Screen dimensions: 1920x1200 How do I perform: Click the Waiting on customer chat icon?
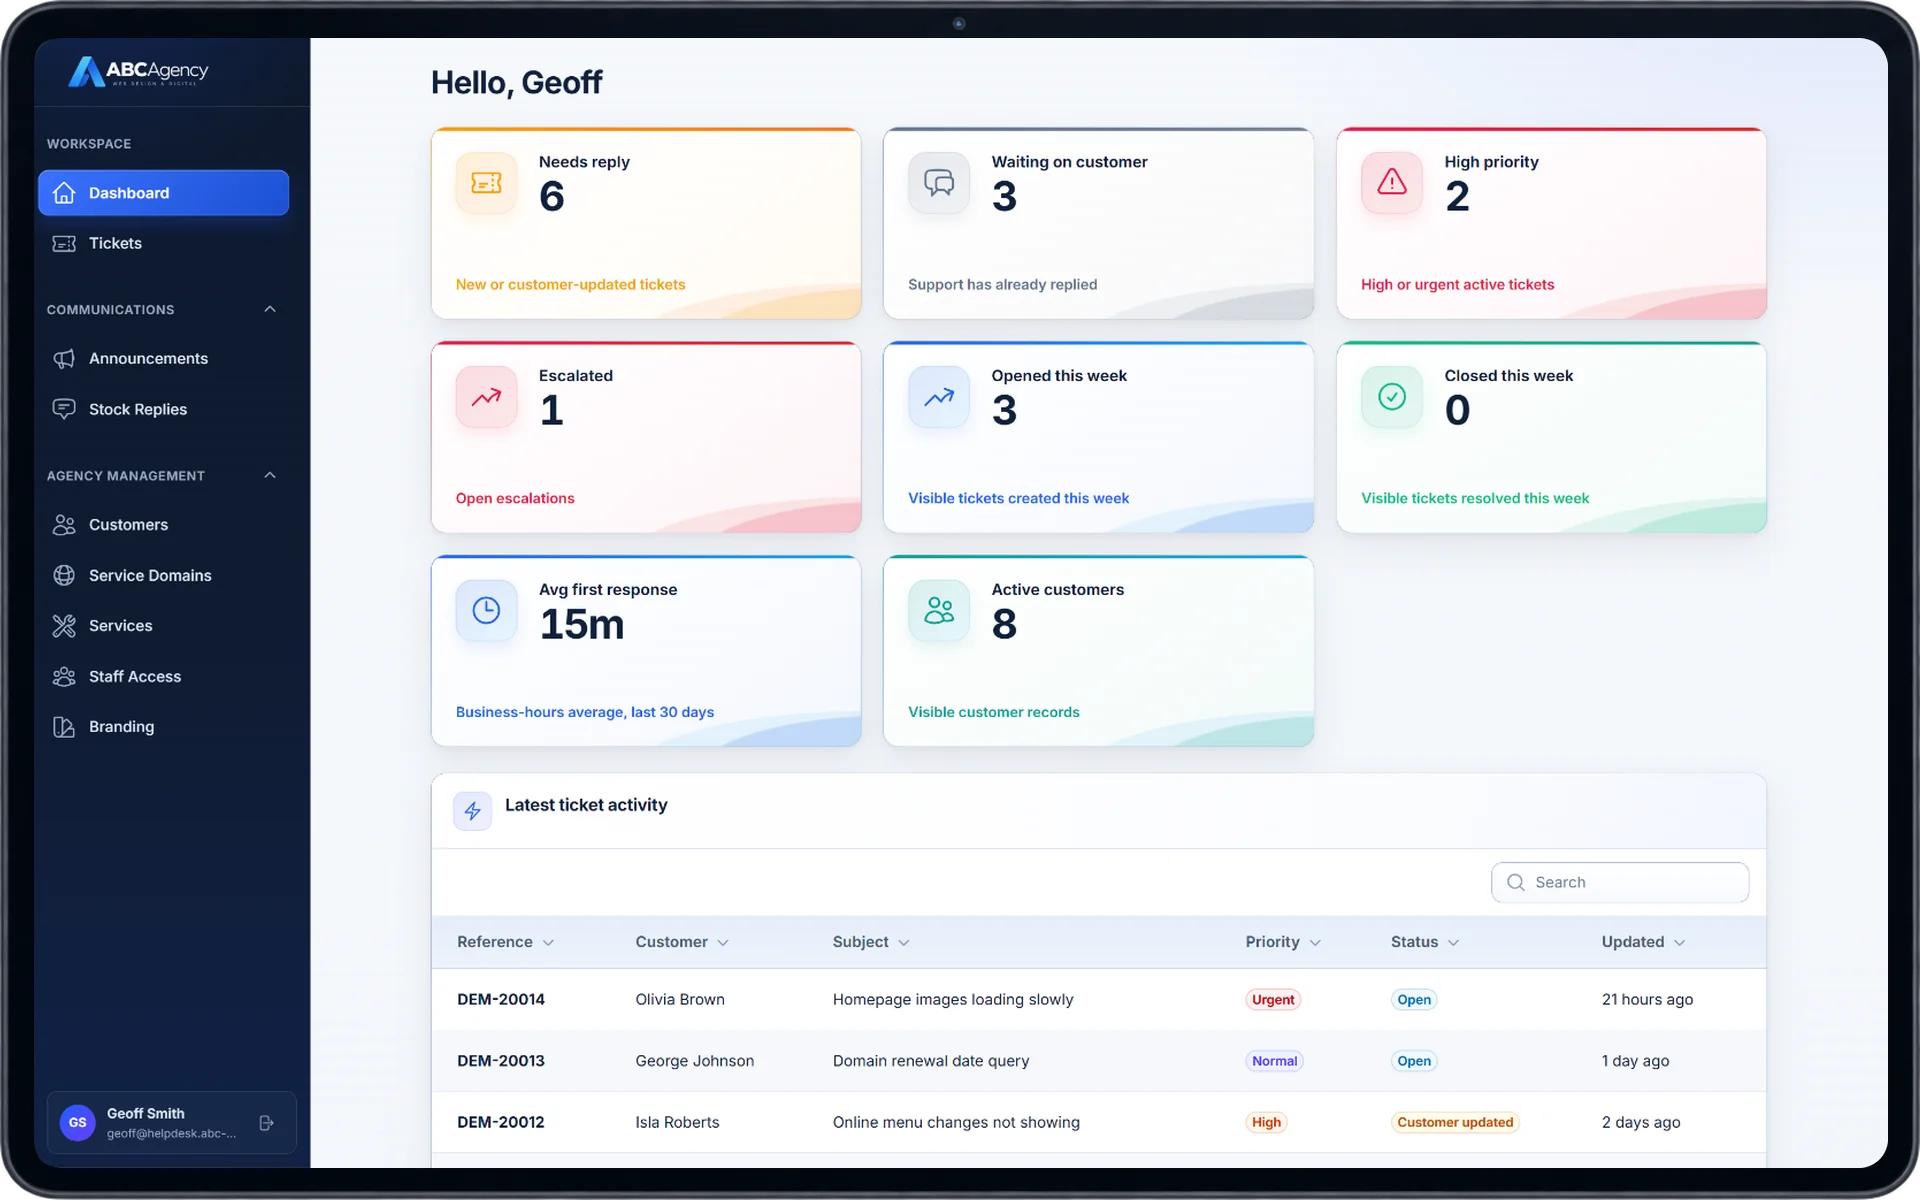pos(938,183)
